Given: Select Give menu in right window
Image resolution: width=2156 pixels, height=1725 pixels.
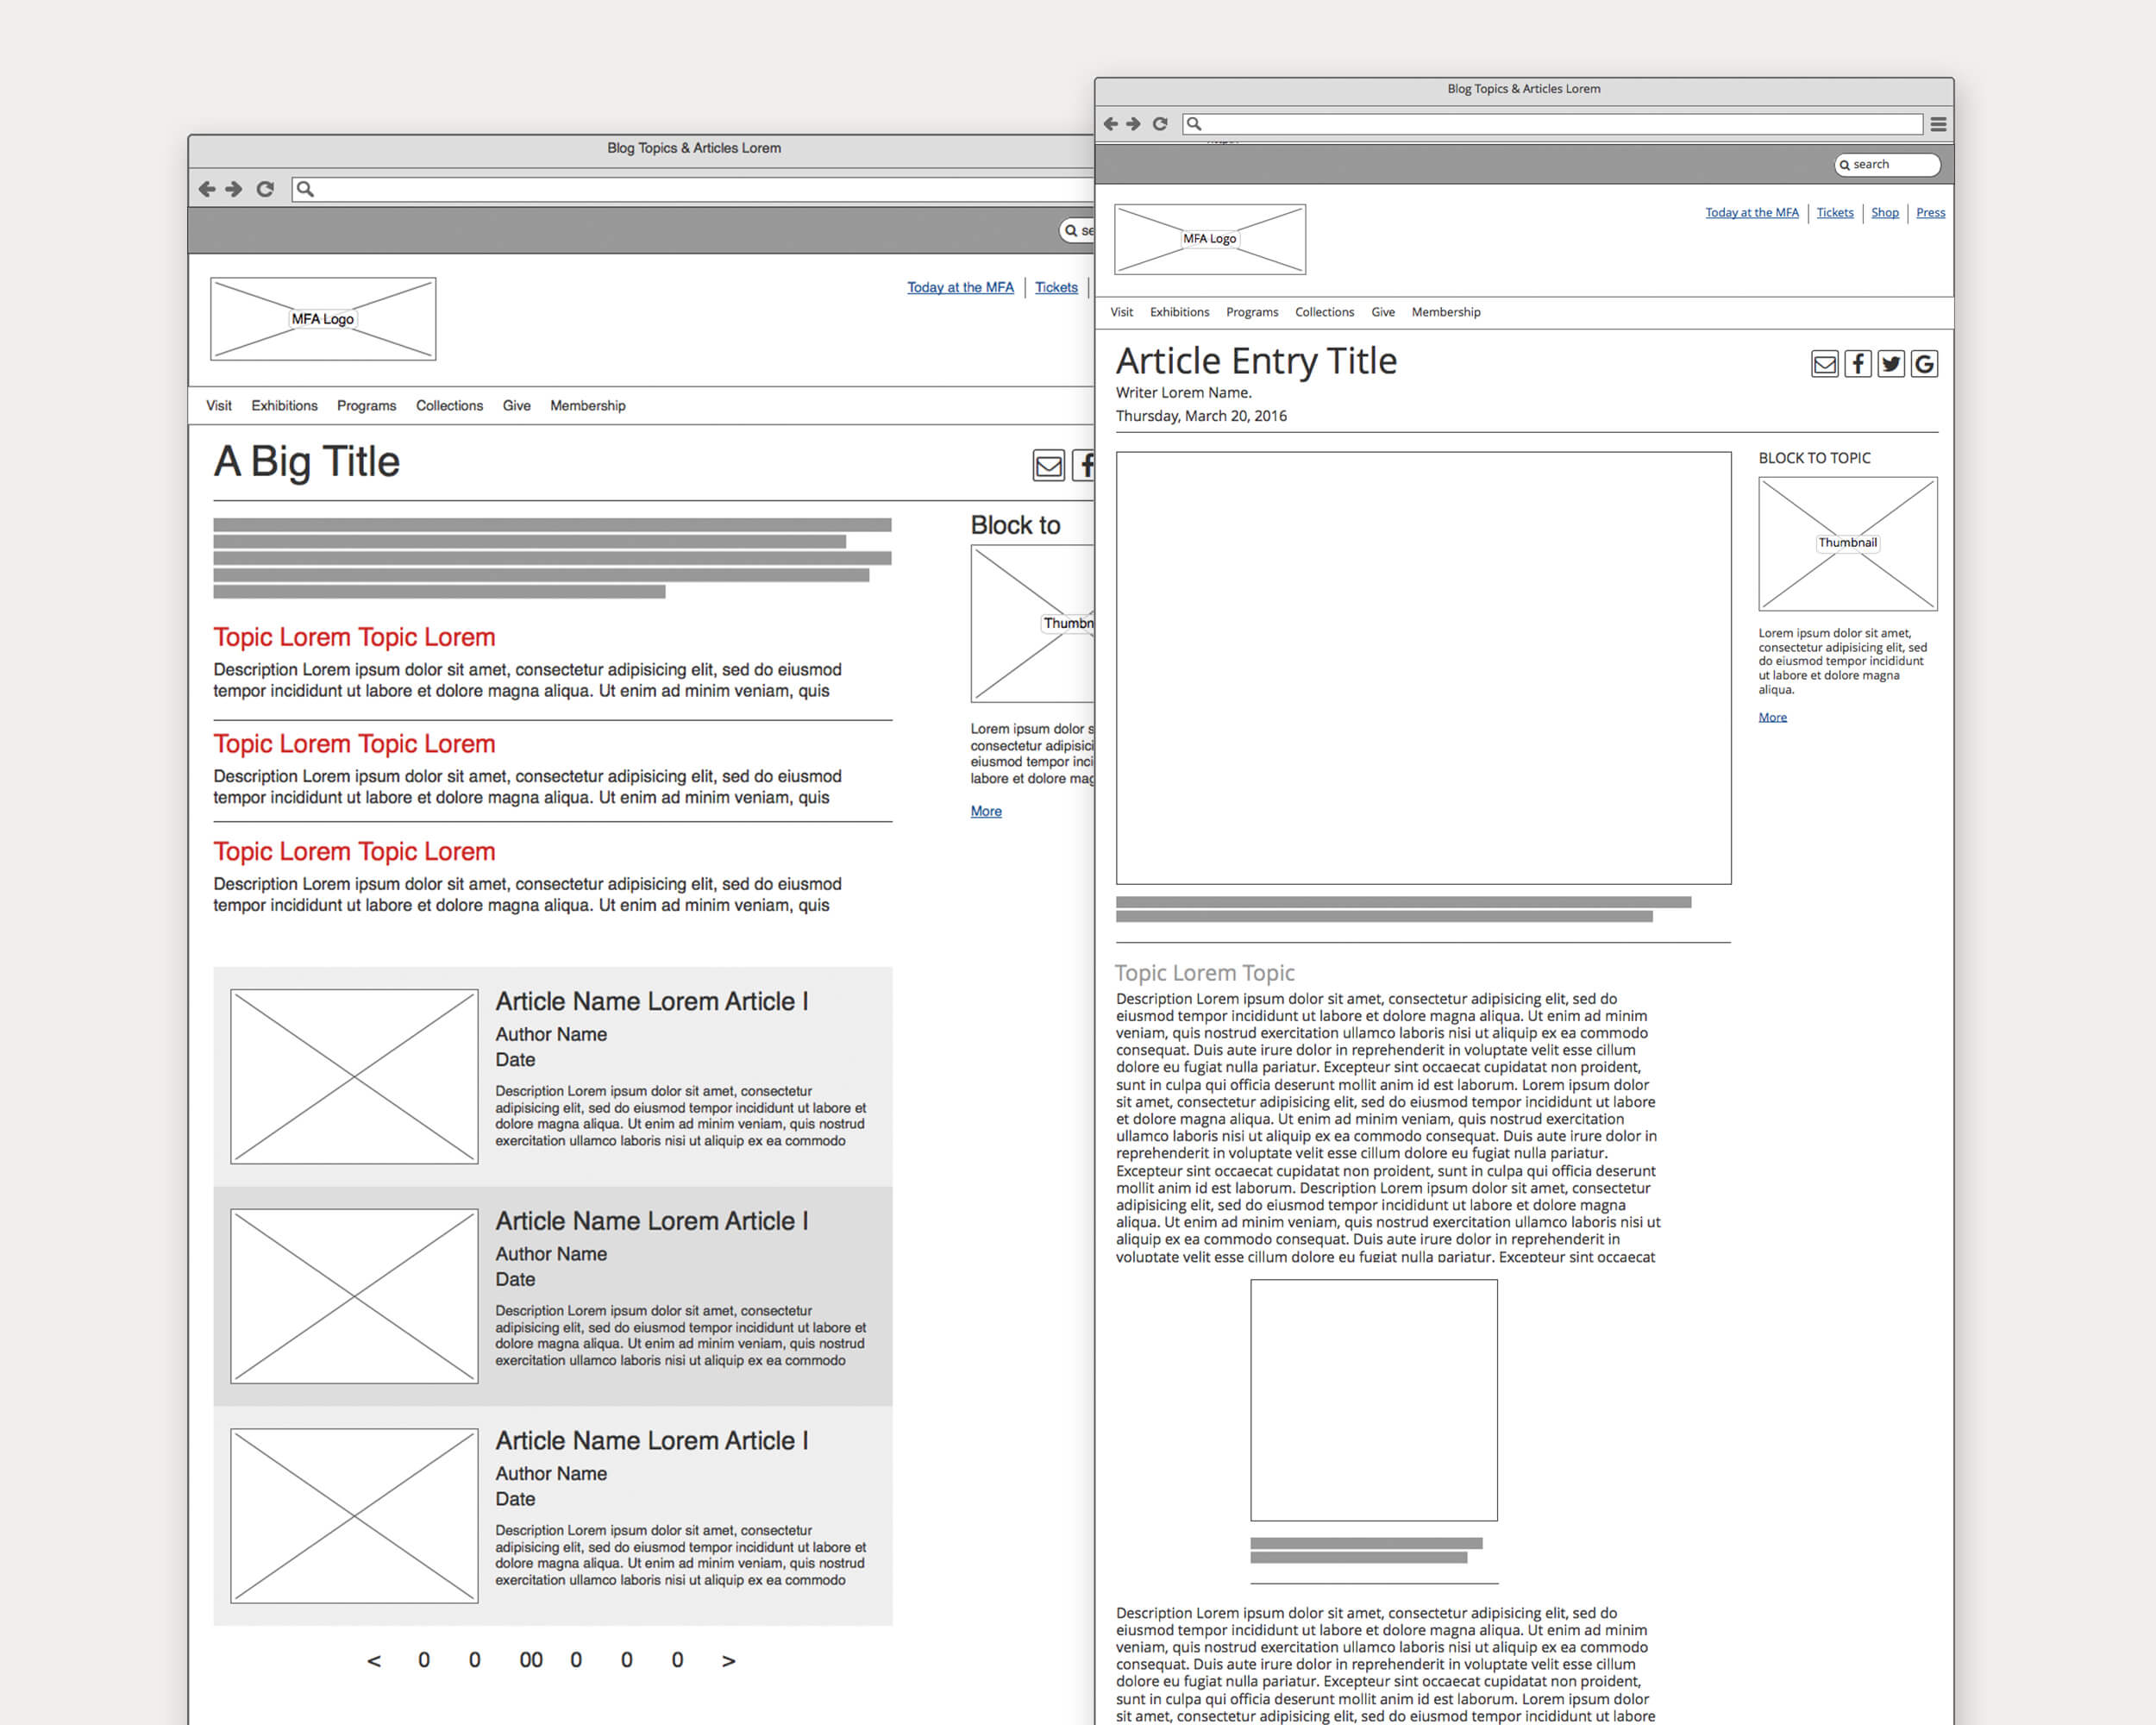Looking at the screenshot, I should (x=1383, y=312).
